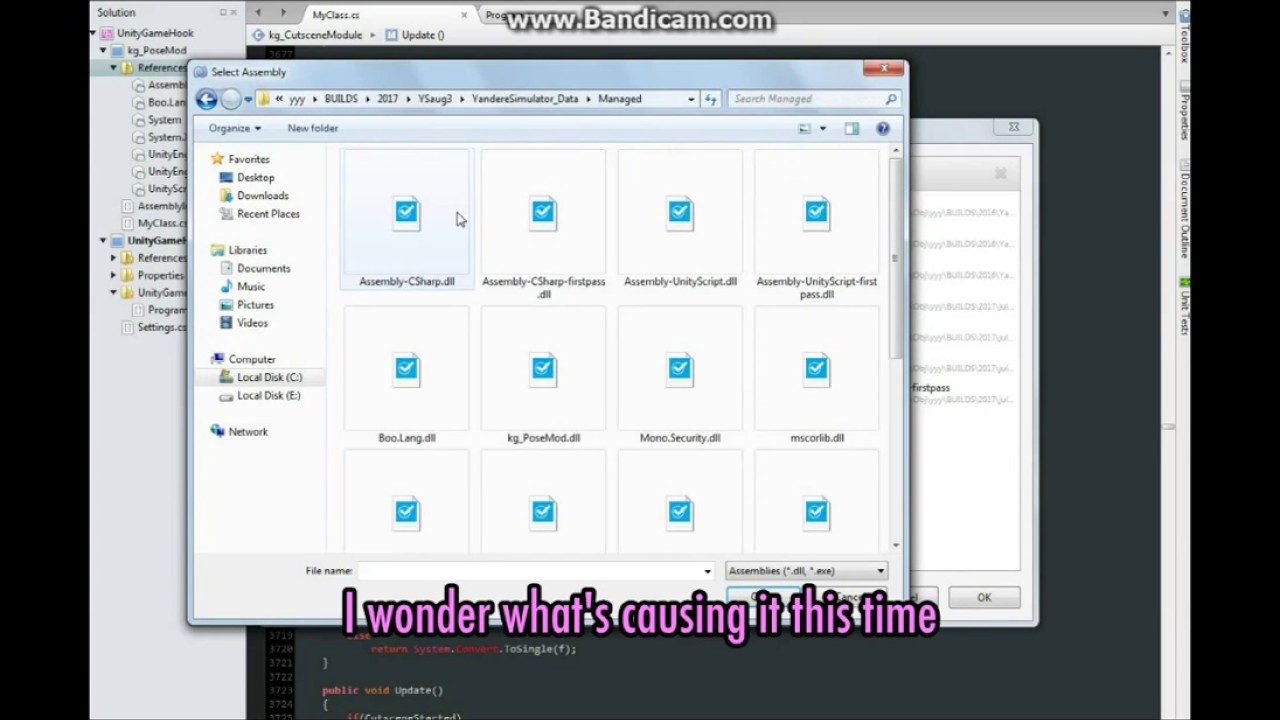
Task: Open the Unit Tests side tab
Action: (1185, 306)
